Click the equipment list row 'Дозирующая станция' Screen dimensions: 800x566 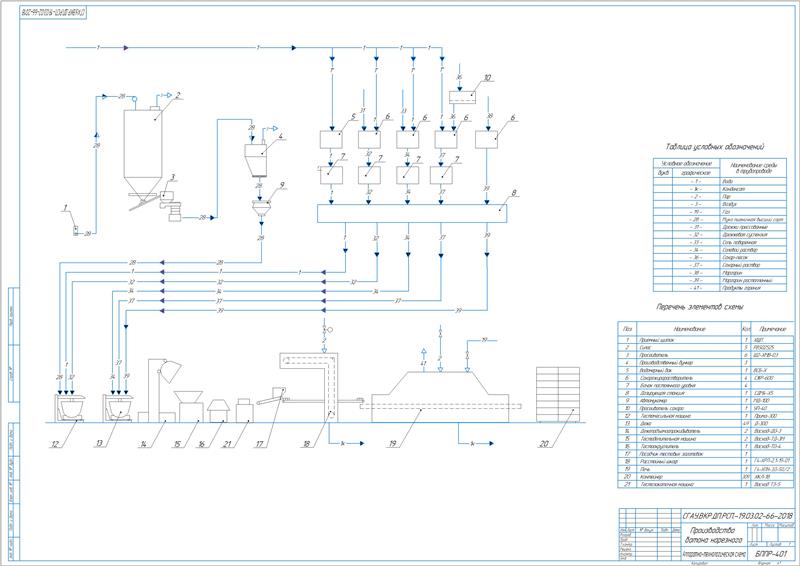coord(706,393)
